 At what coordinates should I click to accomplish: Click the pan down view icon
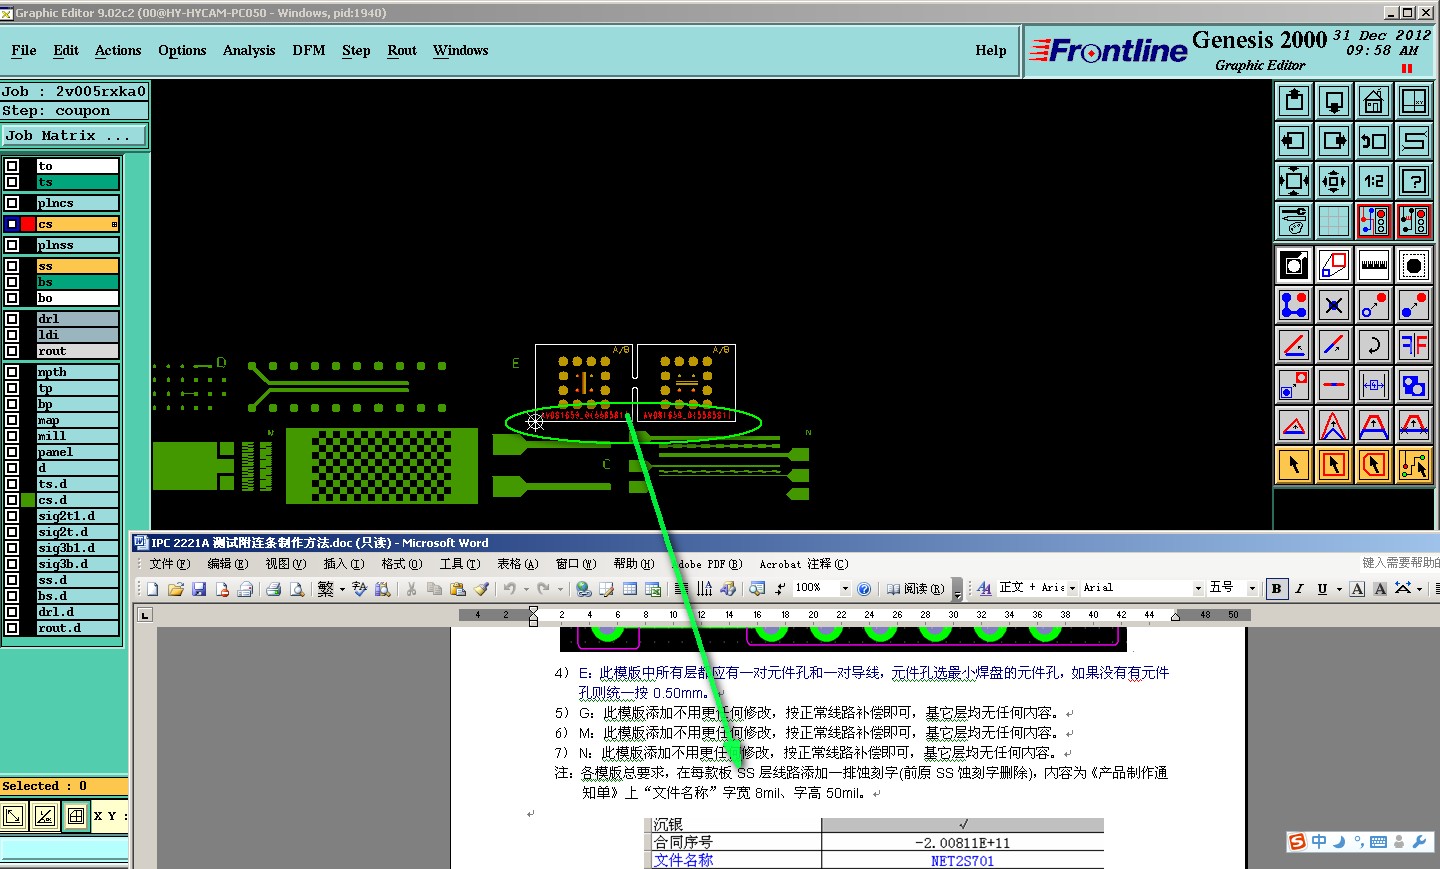[x=1334, y=101]
